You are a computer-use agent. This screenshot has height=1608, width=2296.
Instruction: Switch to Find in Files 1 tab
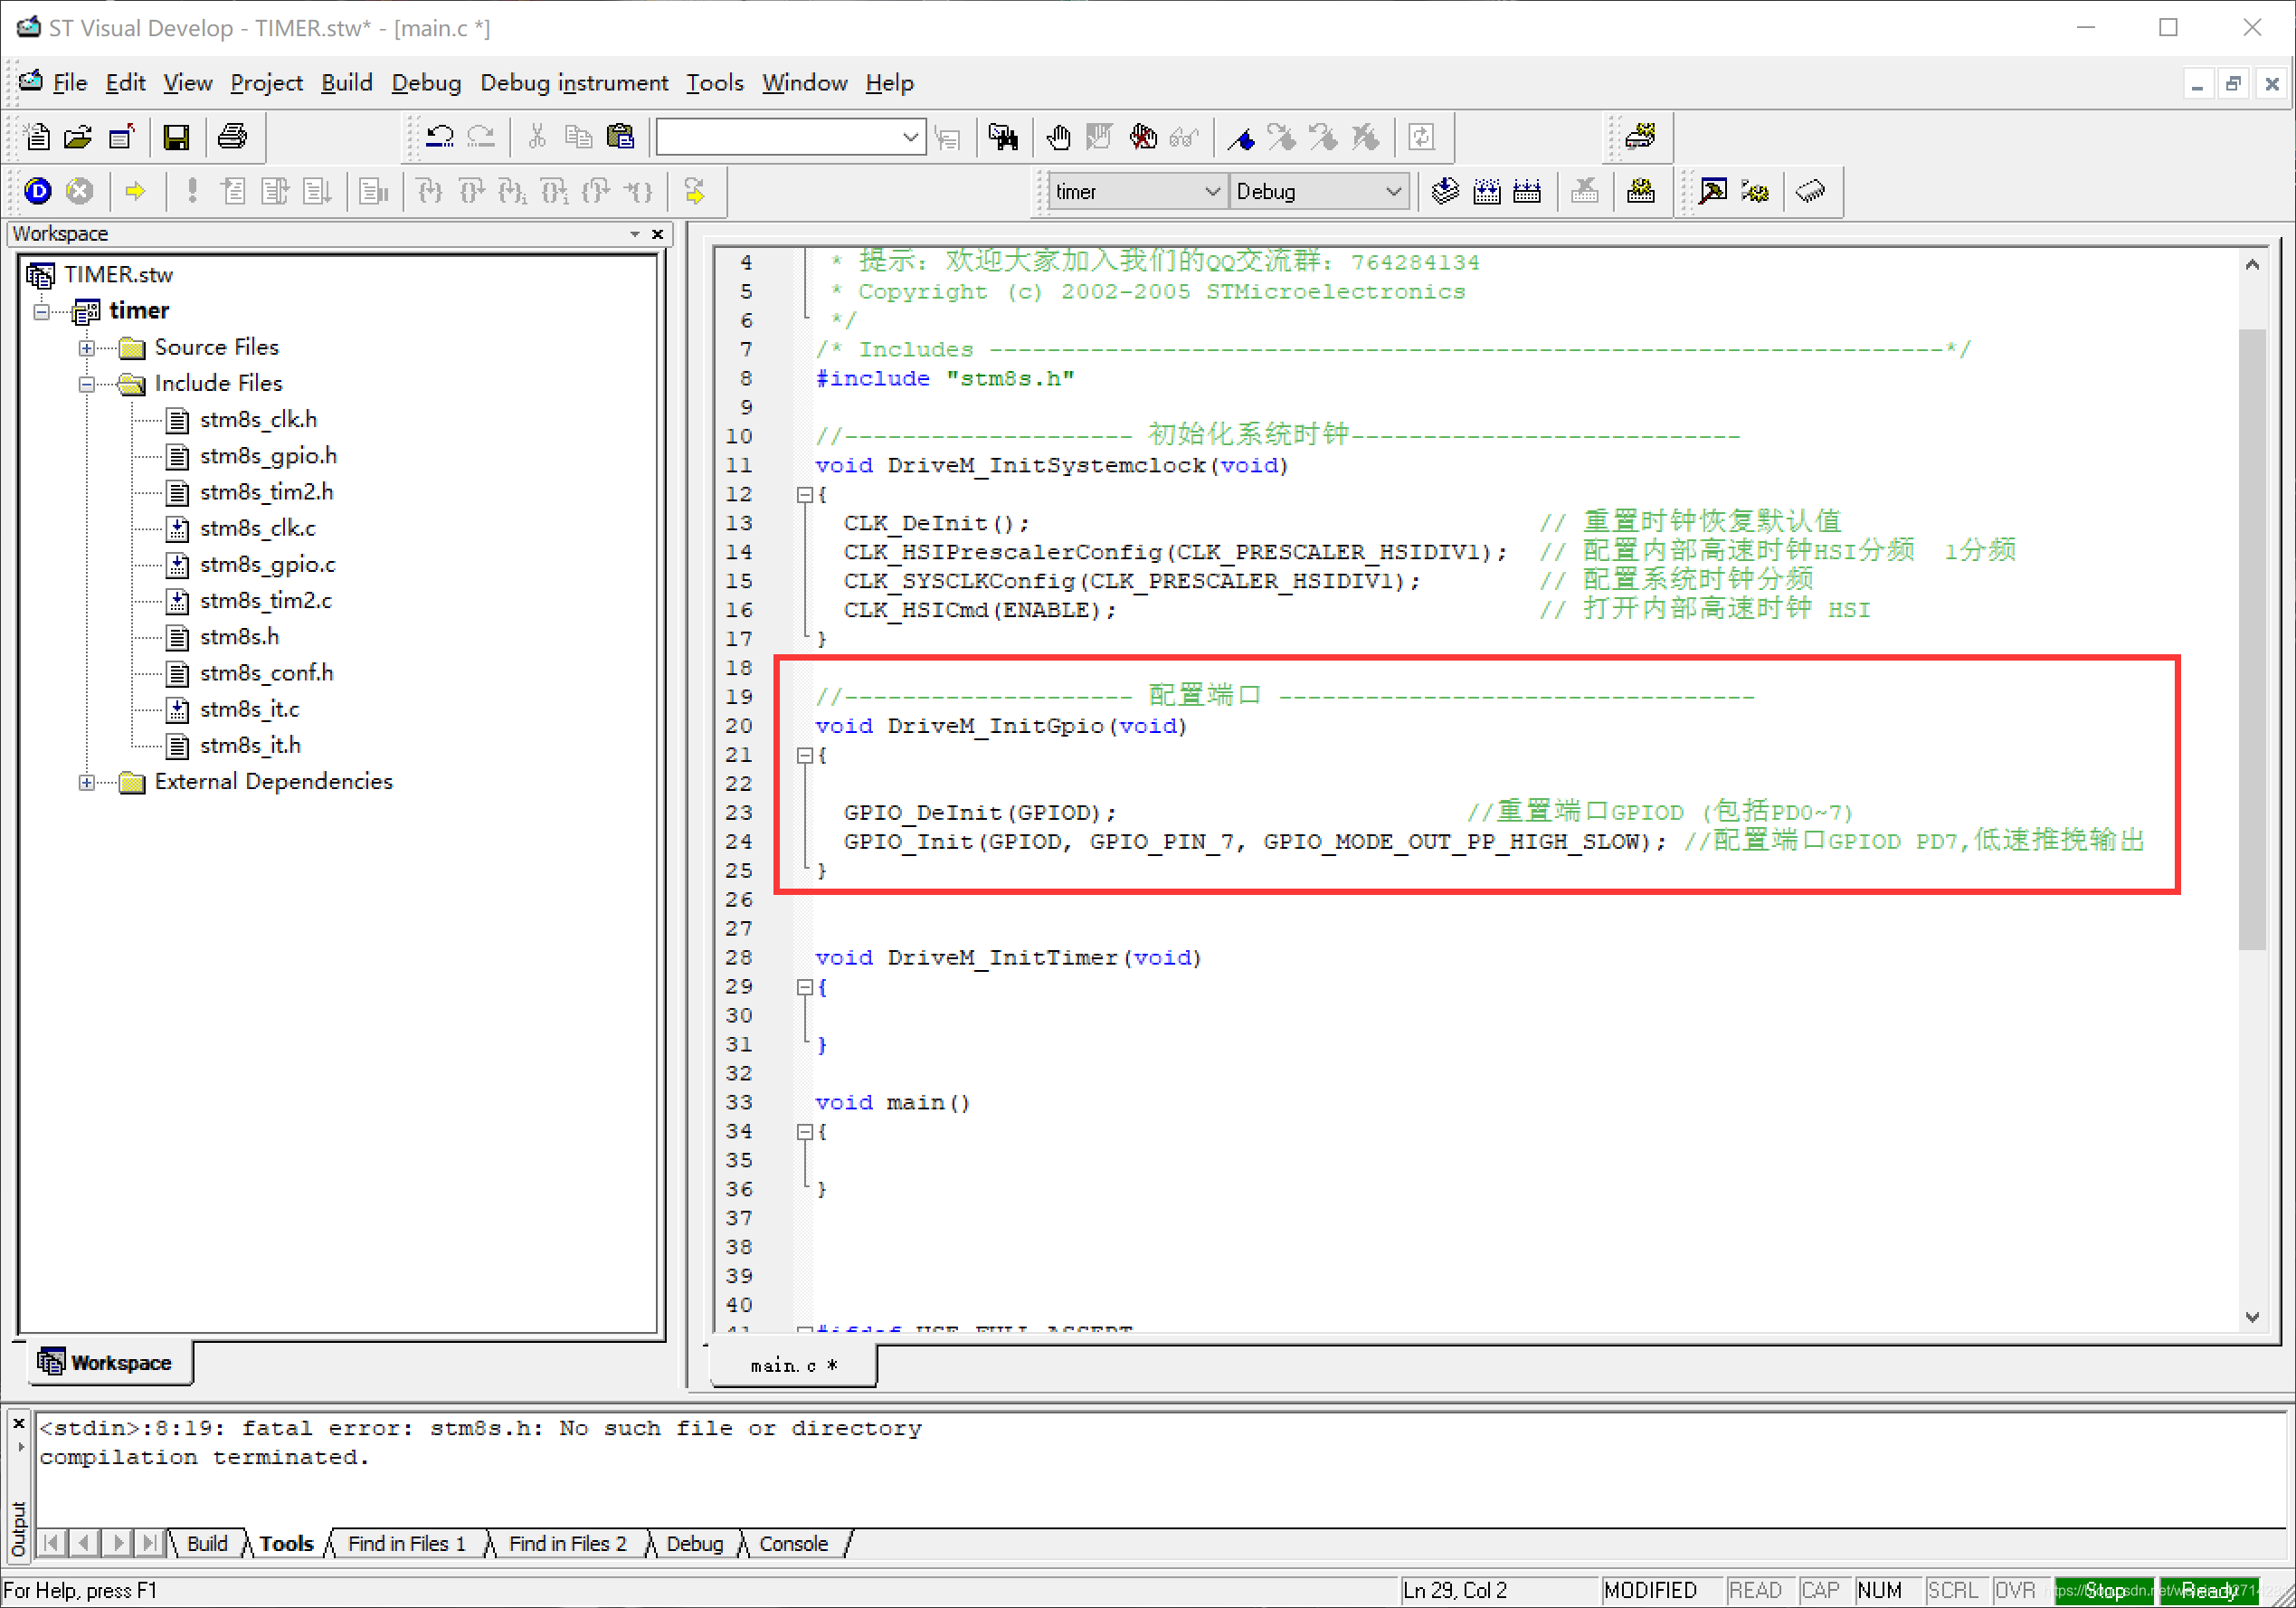pyautogui.click(x=407, y=1544)
